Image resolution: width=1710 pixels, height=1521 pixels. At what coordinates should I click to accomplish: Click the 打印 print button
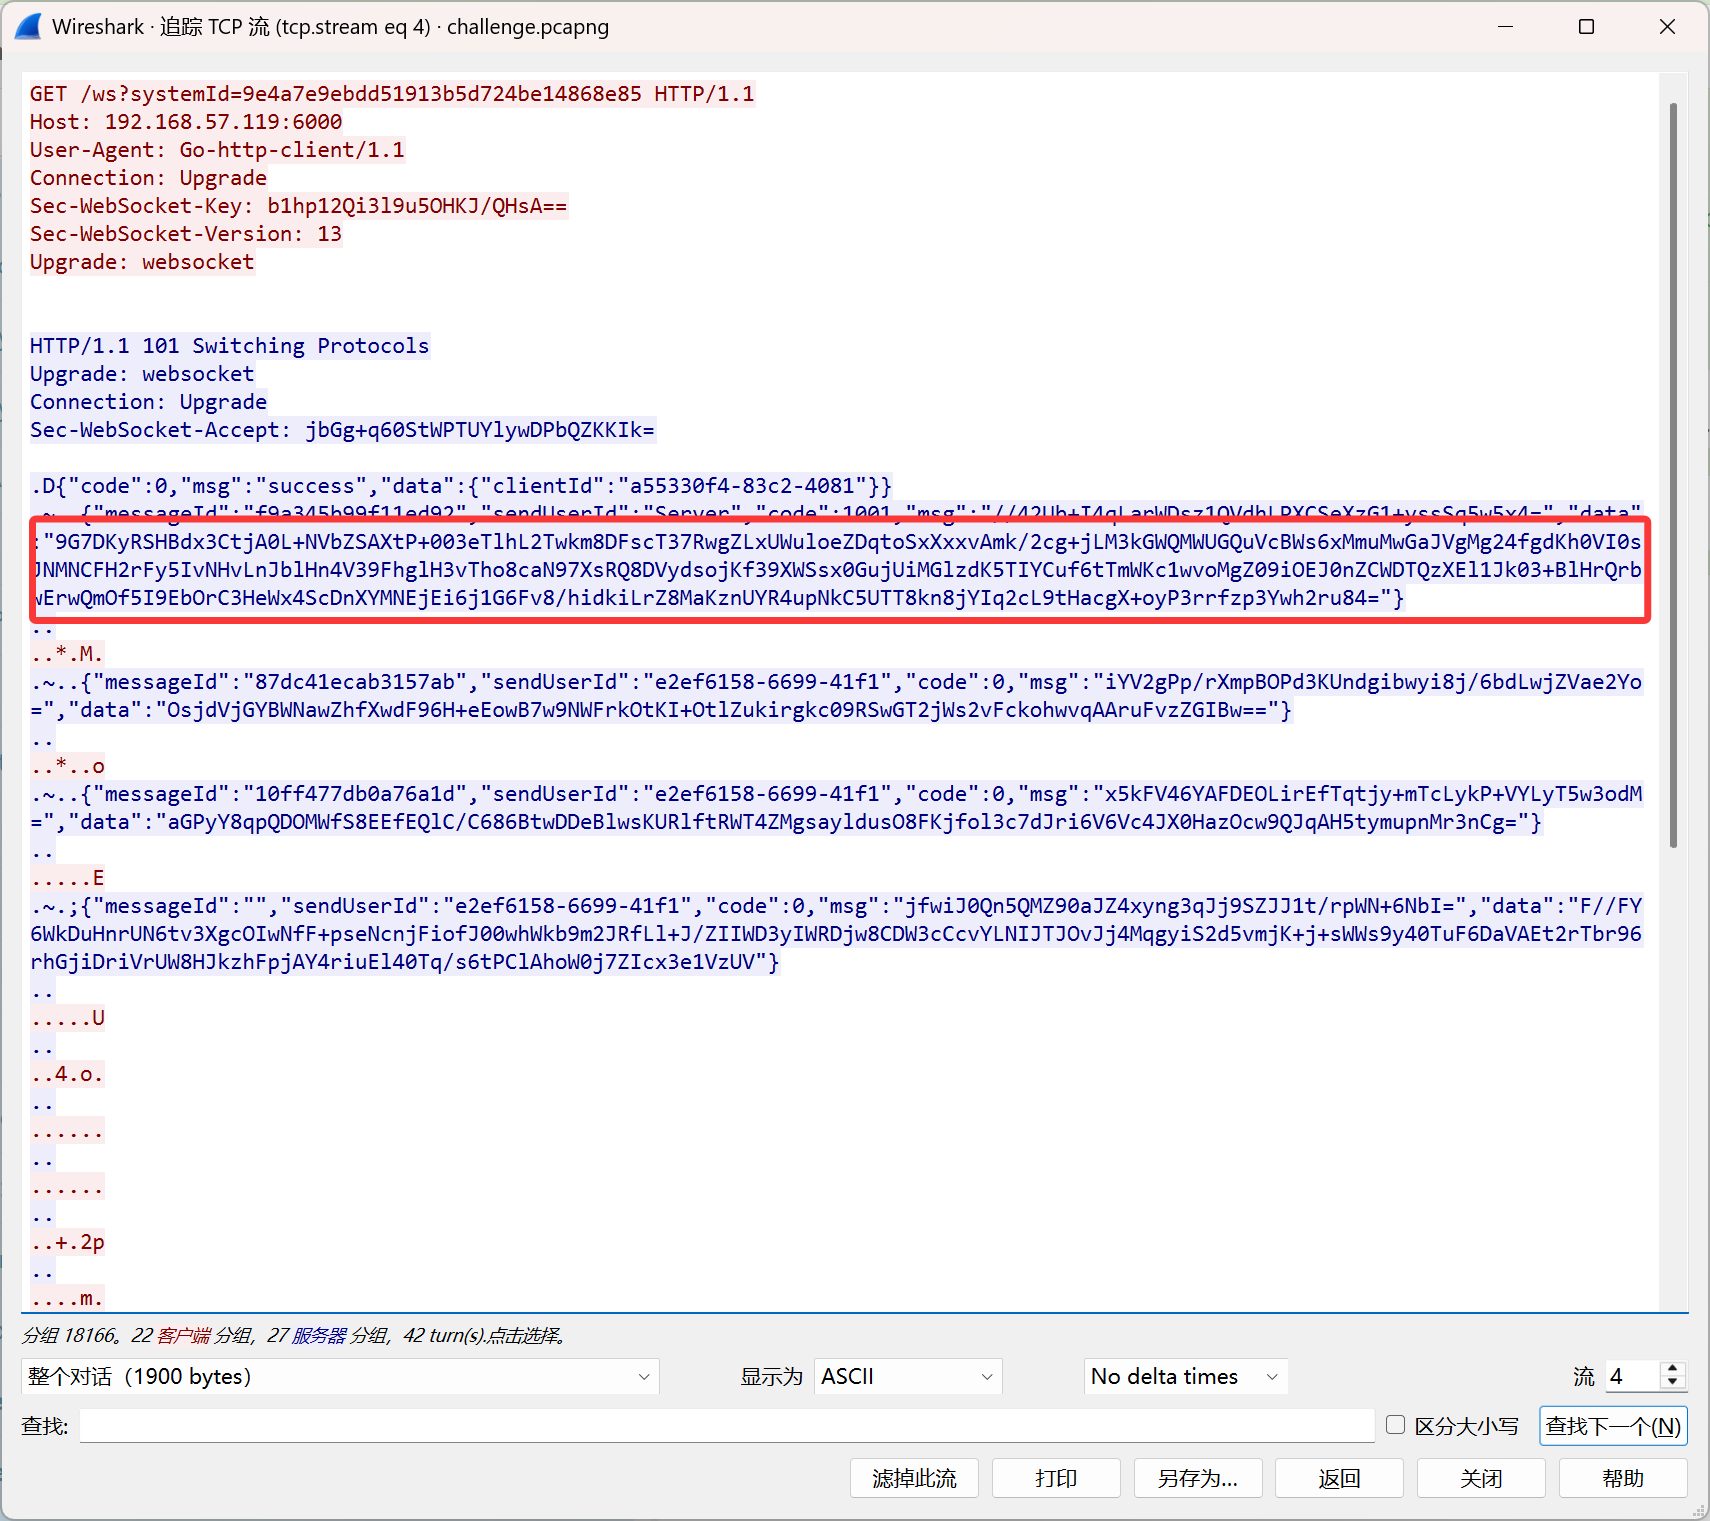pyautogui.click(x=1056, y=1478)
